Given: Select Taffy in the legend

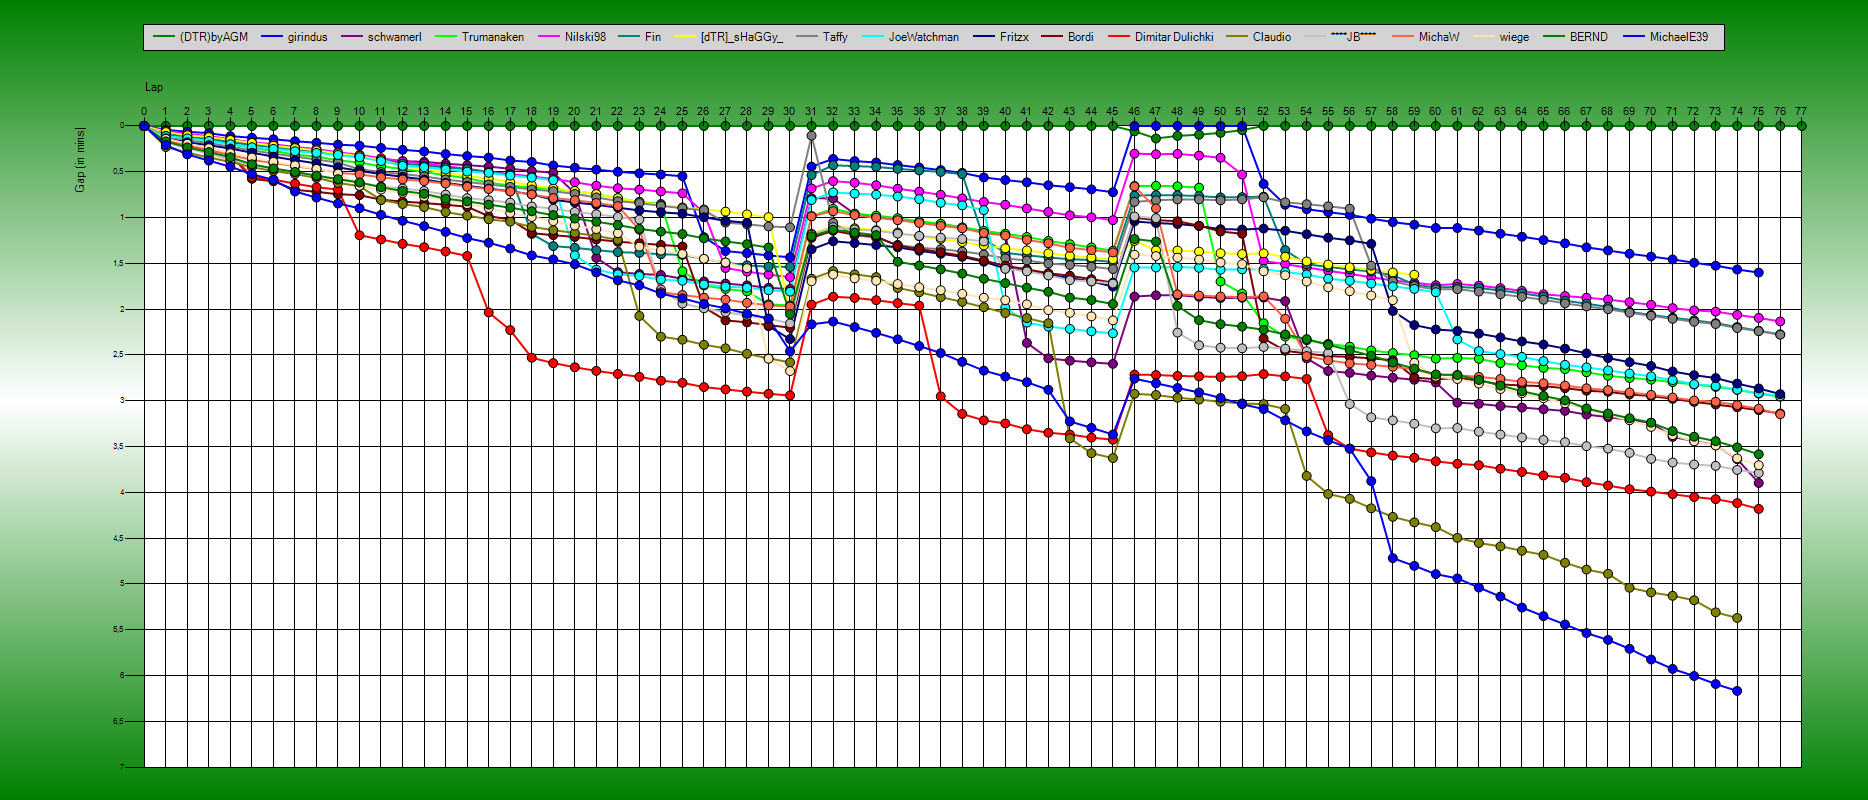Looking at the screenshot, I should (x=834, y=37).
